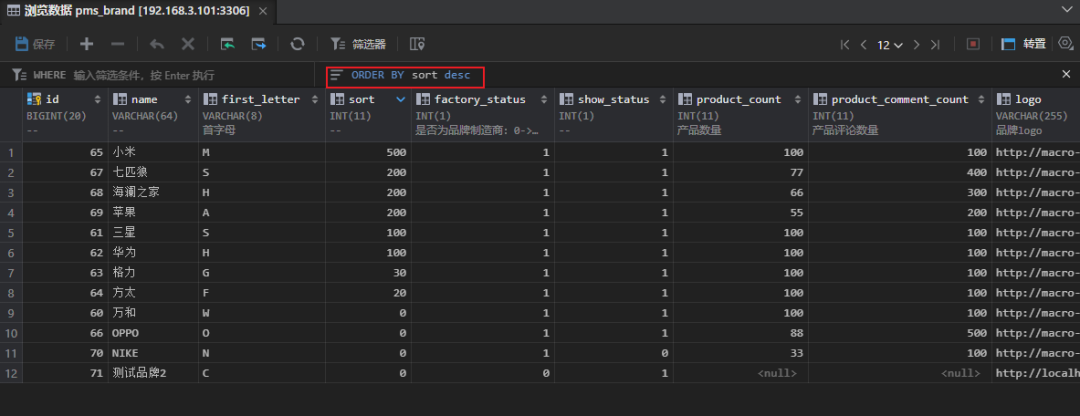Toggle sort arrows on the first_letter column
This screenshot has height=416, width=1080.
click(315, 99)
